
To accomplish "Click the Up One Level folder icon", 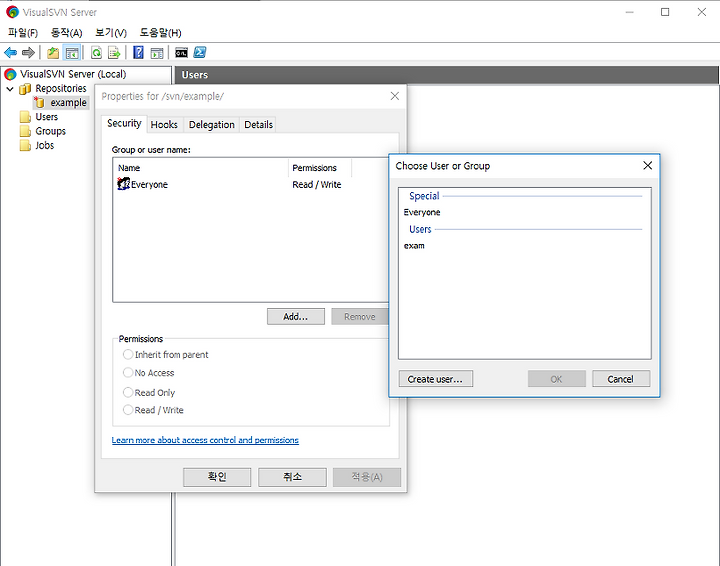I will click(x=53, y=53).
